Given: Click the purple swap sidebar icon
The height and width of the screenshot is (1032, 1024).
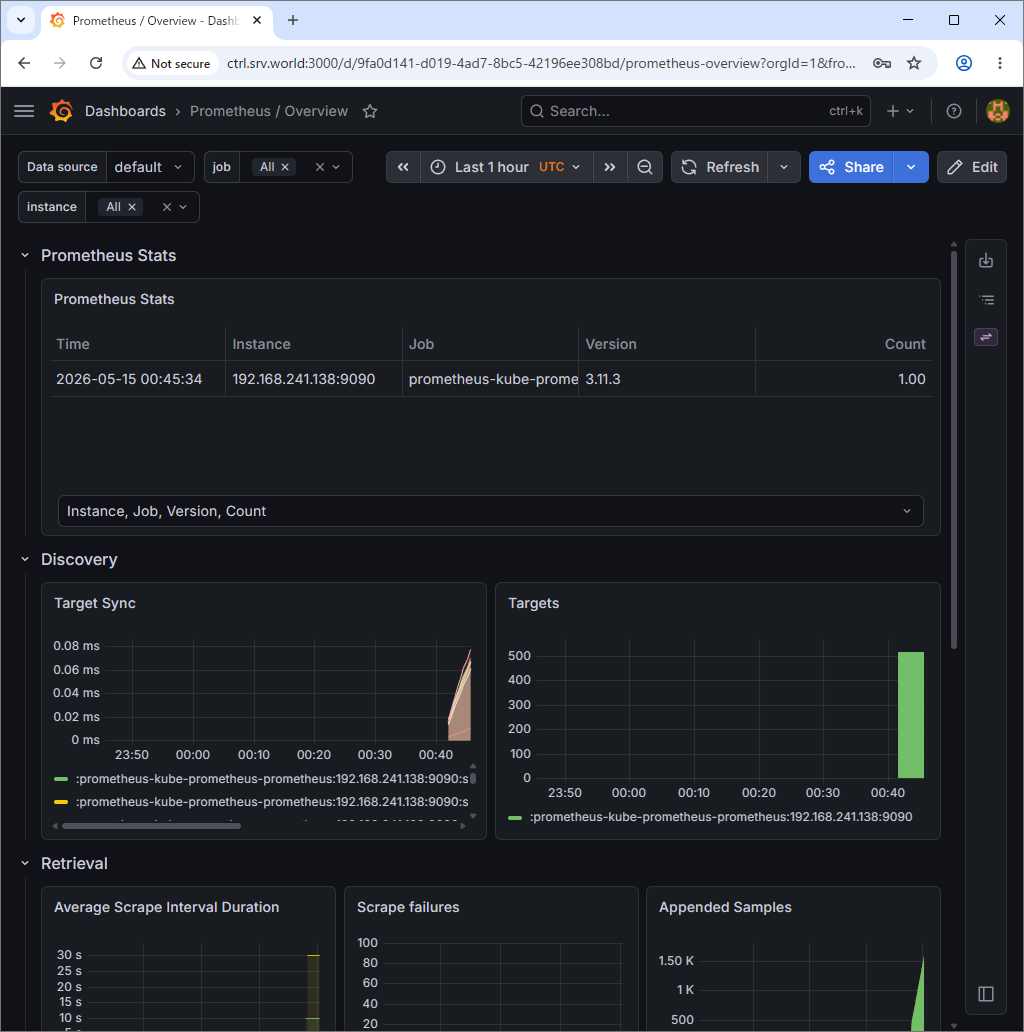Looking at the screenshot, I should tap(986, 337).
